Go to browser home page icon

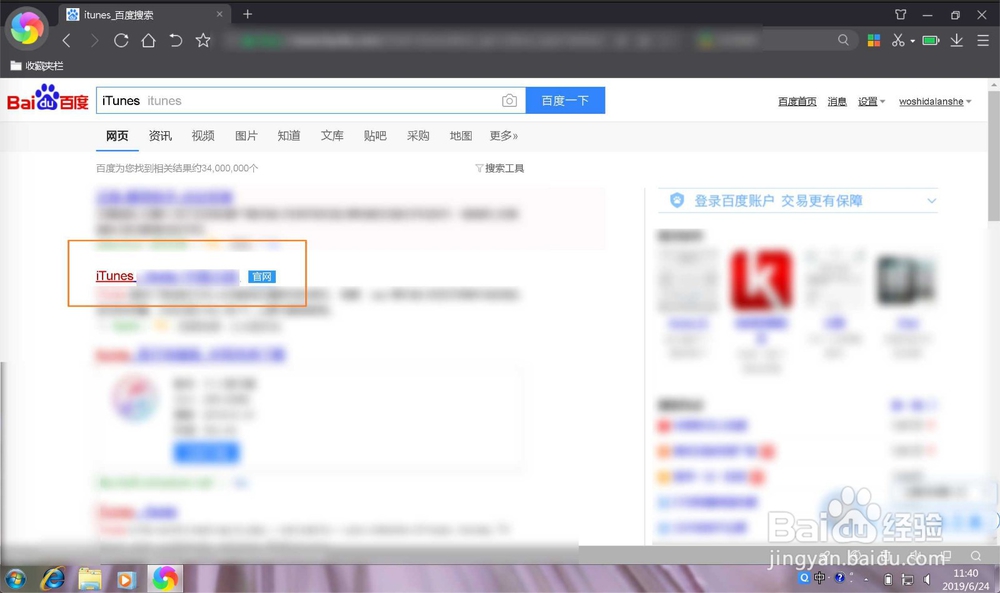tap(149, 41)
